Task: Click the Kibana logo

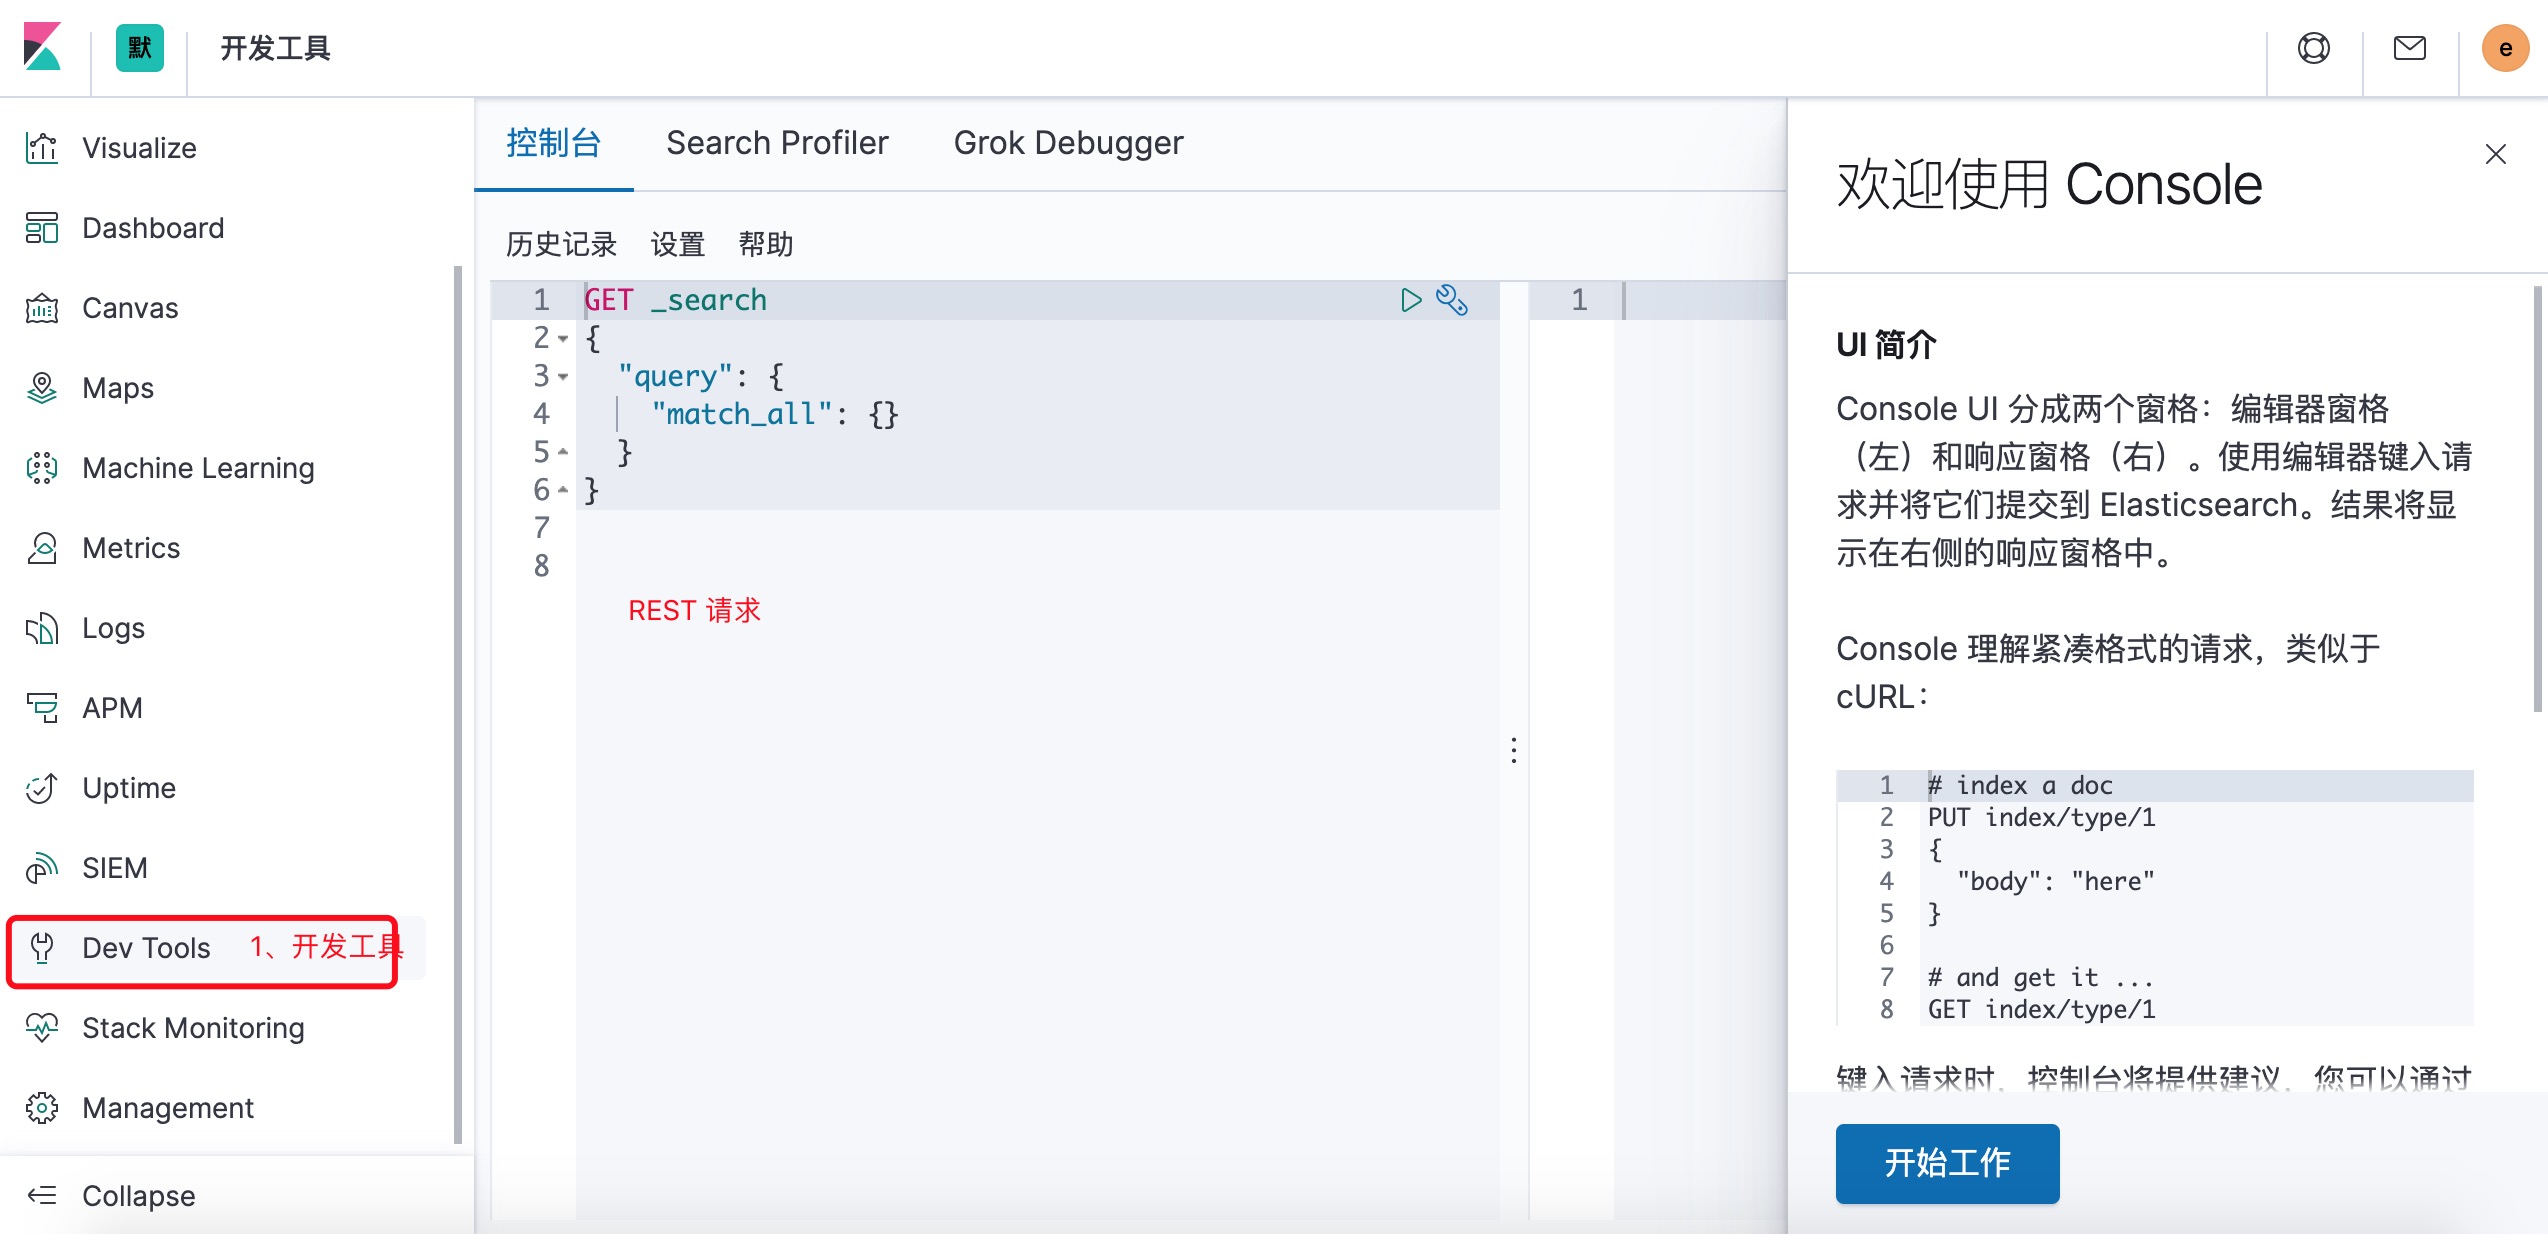Action: coord(43,47)
